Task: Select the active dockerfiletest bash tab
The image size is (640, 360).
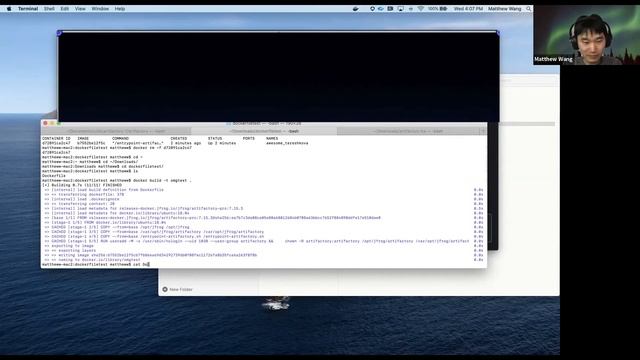Action: coord(264,131)
